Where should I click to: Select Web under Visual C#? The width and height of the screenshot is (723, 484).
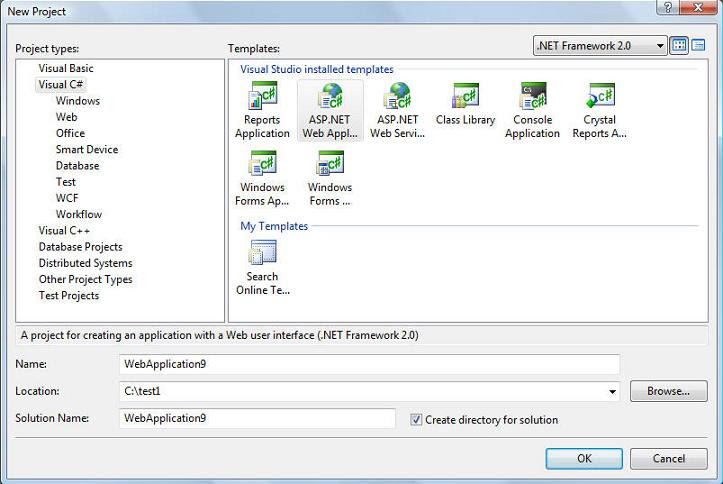click(x=66, y=117)
